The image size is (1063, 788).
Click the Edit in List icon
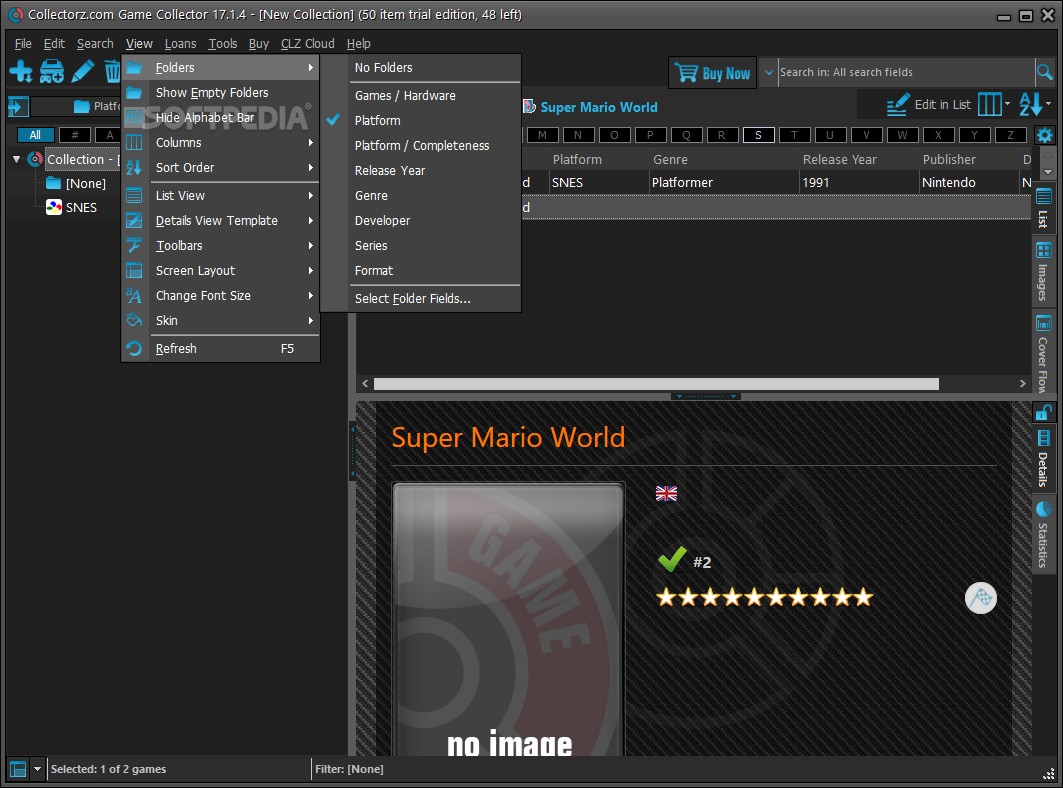coord(897,105)
